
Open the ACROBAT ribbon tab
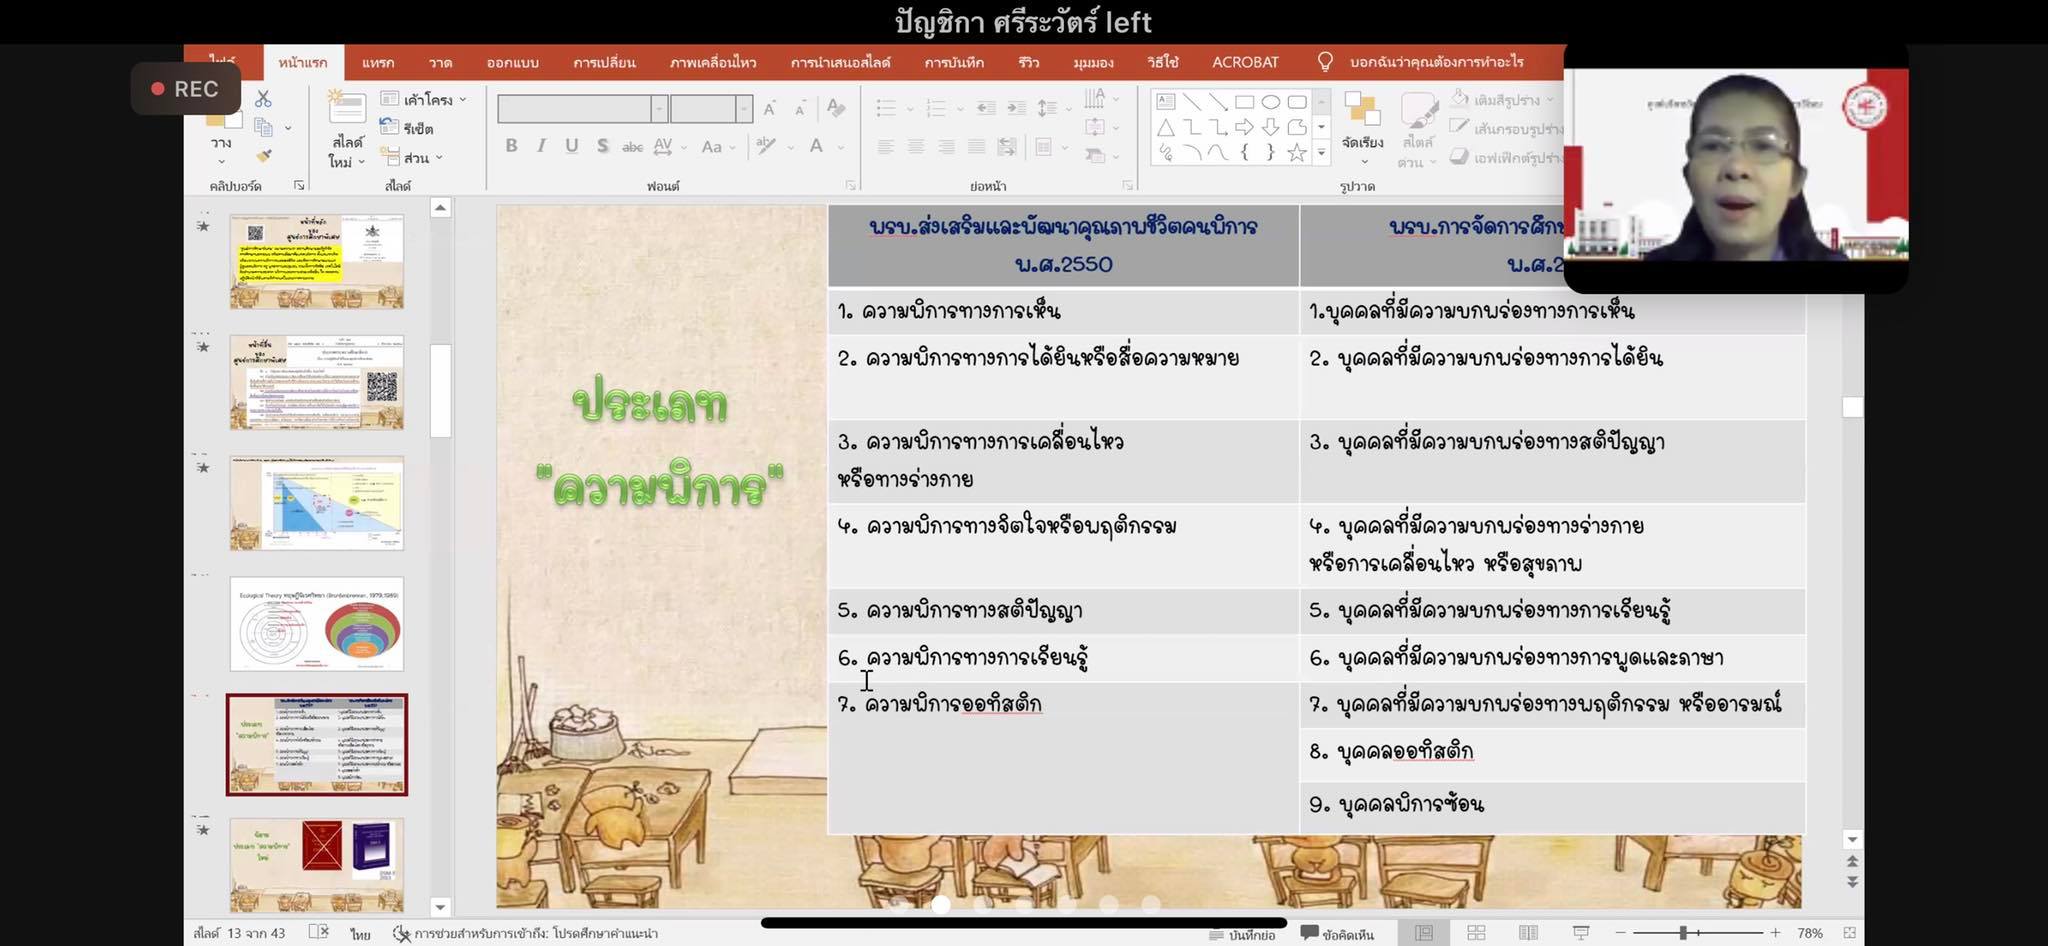pos(1245,62)
